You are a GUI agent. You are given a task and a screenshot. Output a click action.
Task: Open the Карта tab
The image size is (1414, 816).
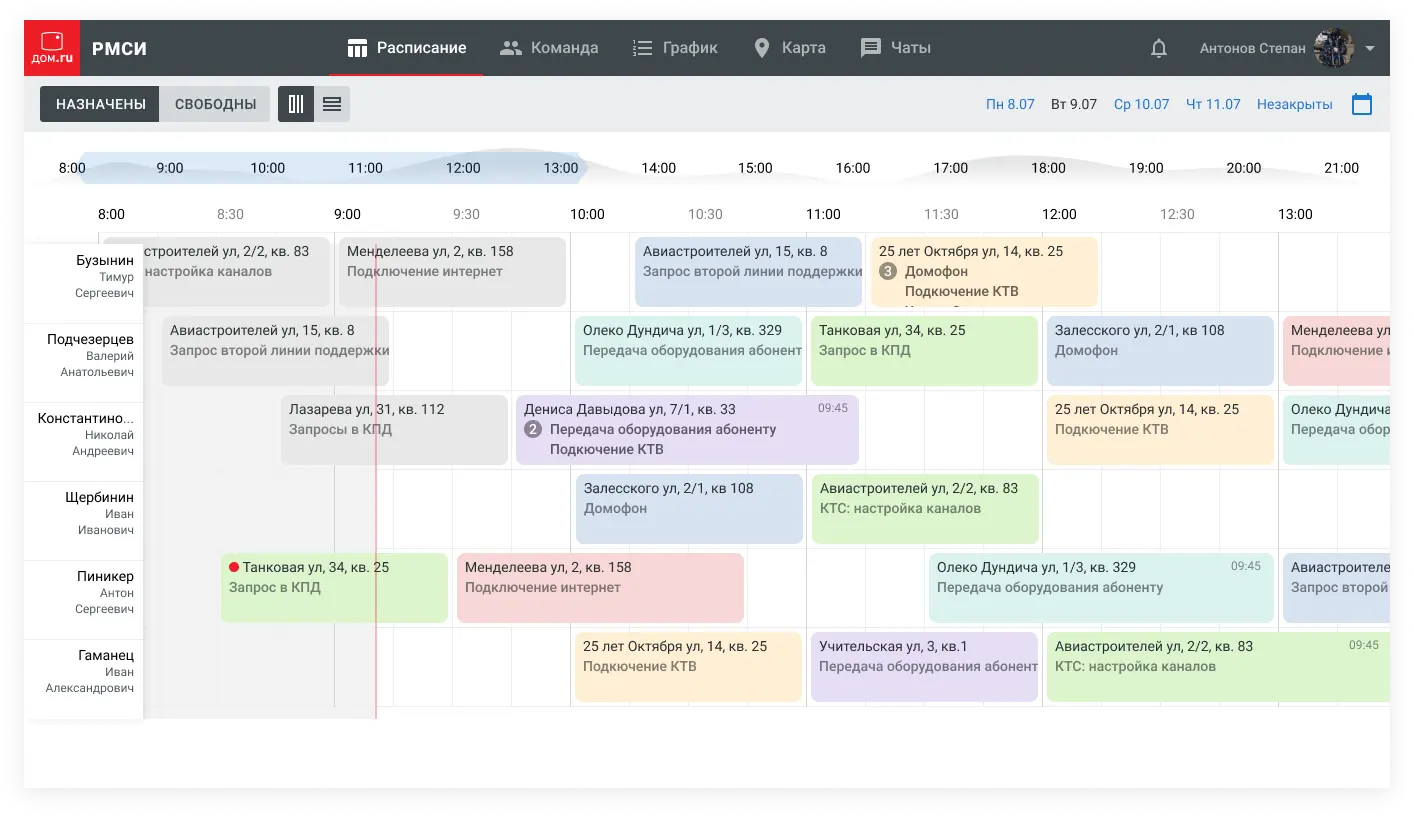click(789, 48)
